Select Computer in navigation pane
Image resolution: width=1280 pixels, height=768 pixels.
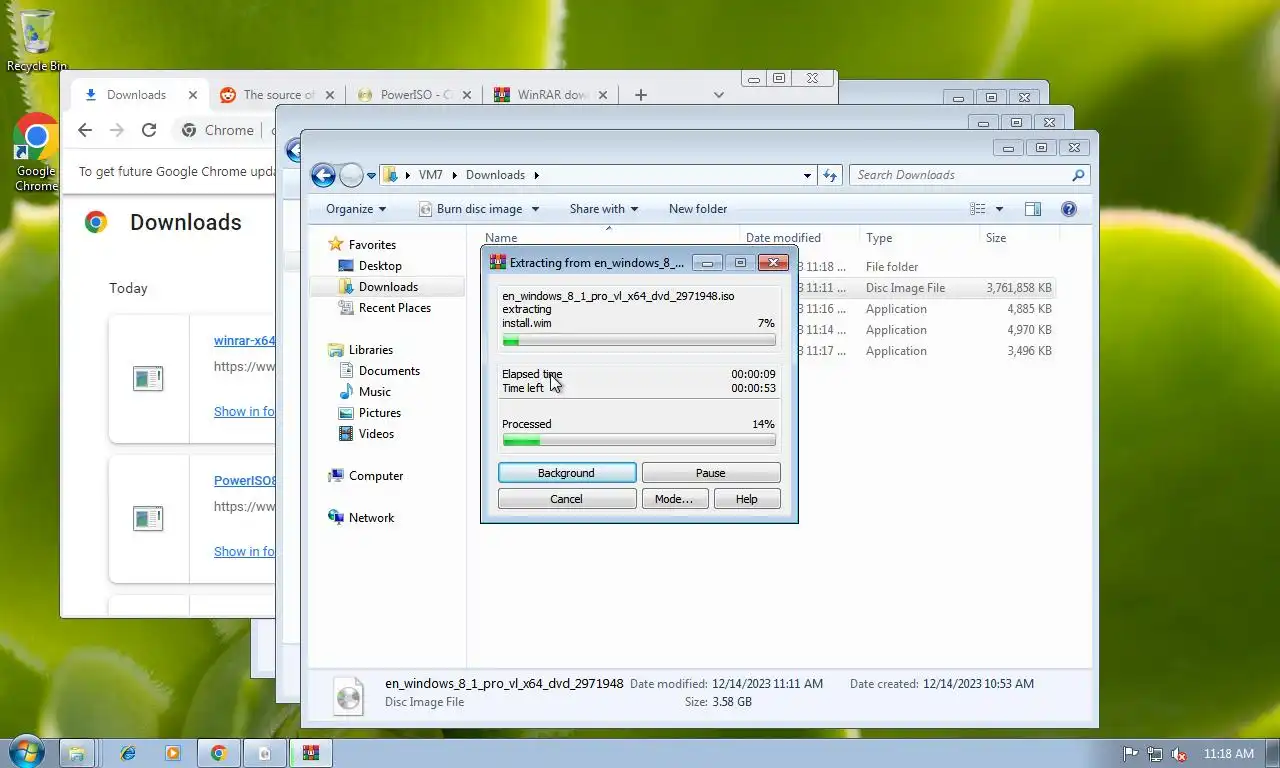[x=376, y=476]
